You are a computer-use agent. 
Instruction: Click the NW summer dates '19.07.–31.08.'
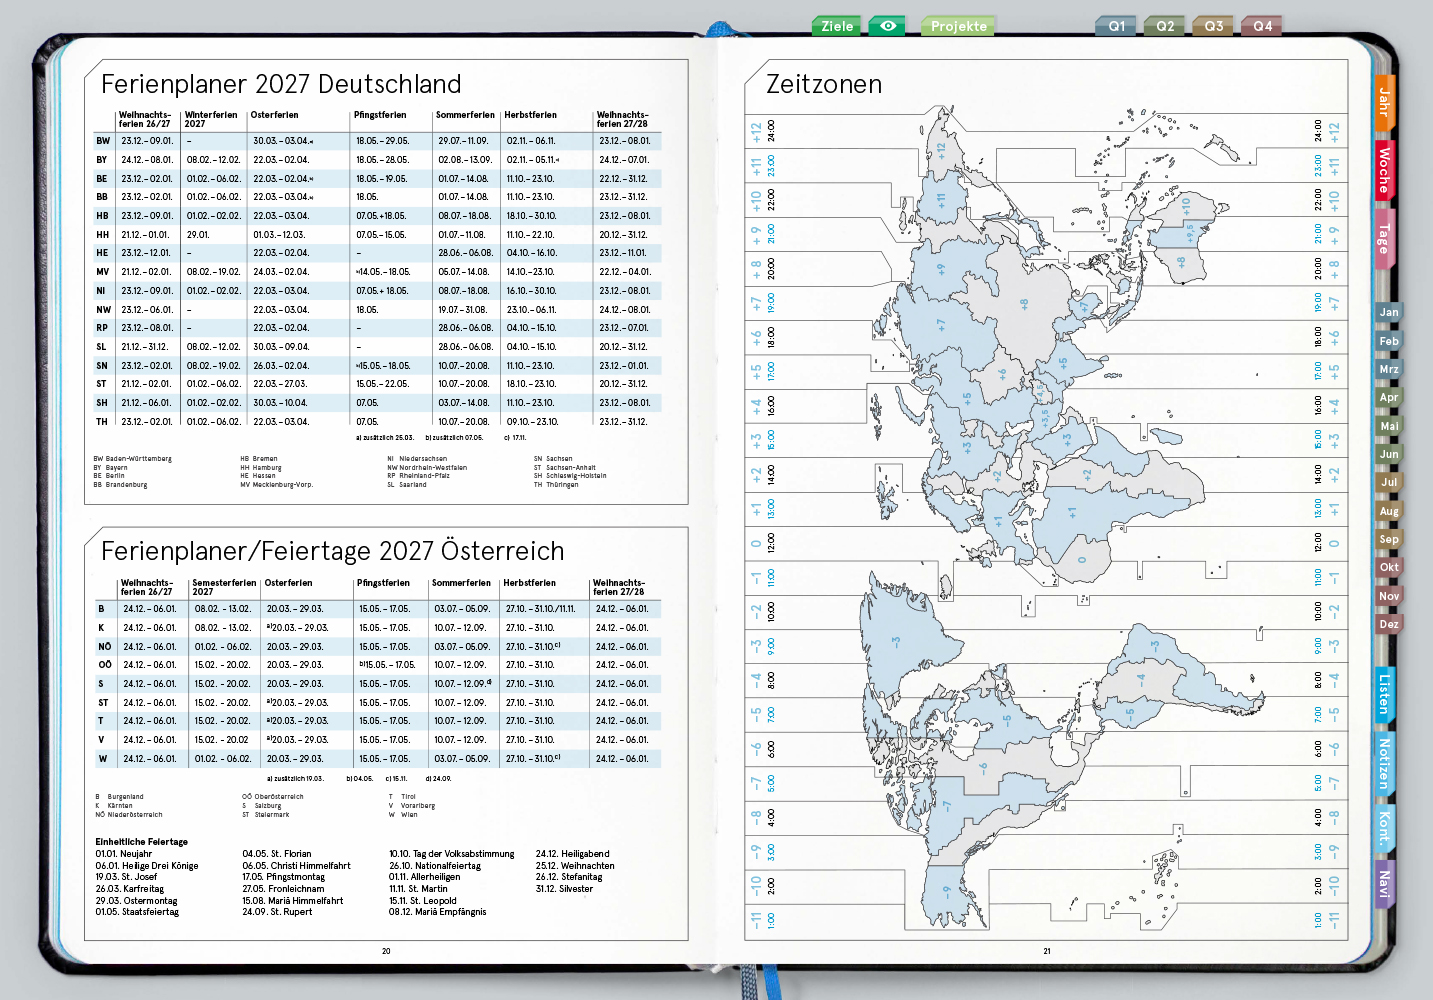point(463,310)
